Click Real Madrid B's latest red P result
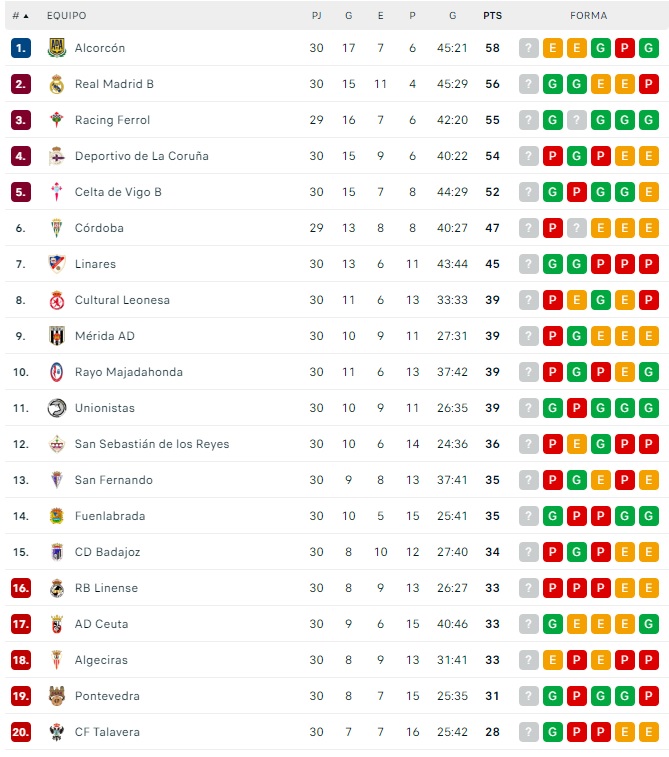 649,84
